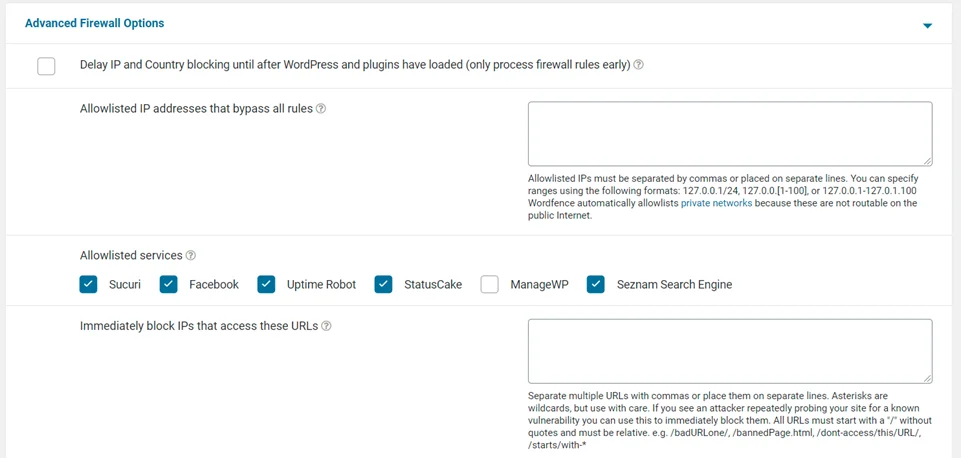
Task: Check the ManageWP service box
Action: (490, 285)
